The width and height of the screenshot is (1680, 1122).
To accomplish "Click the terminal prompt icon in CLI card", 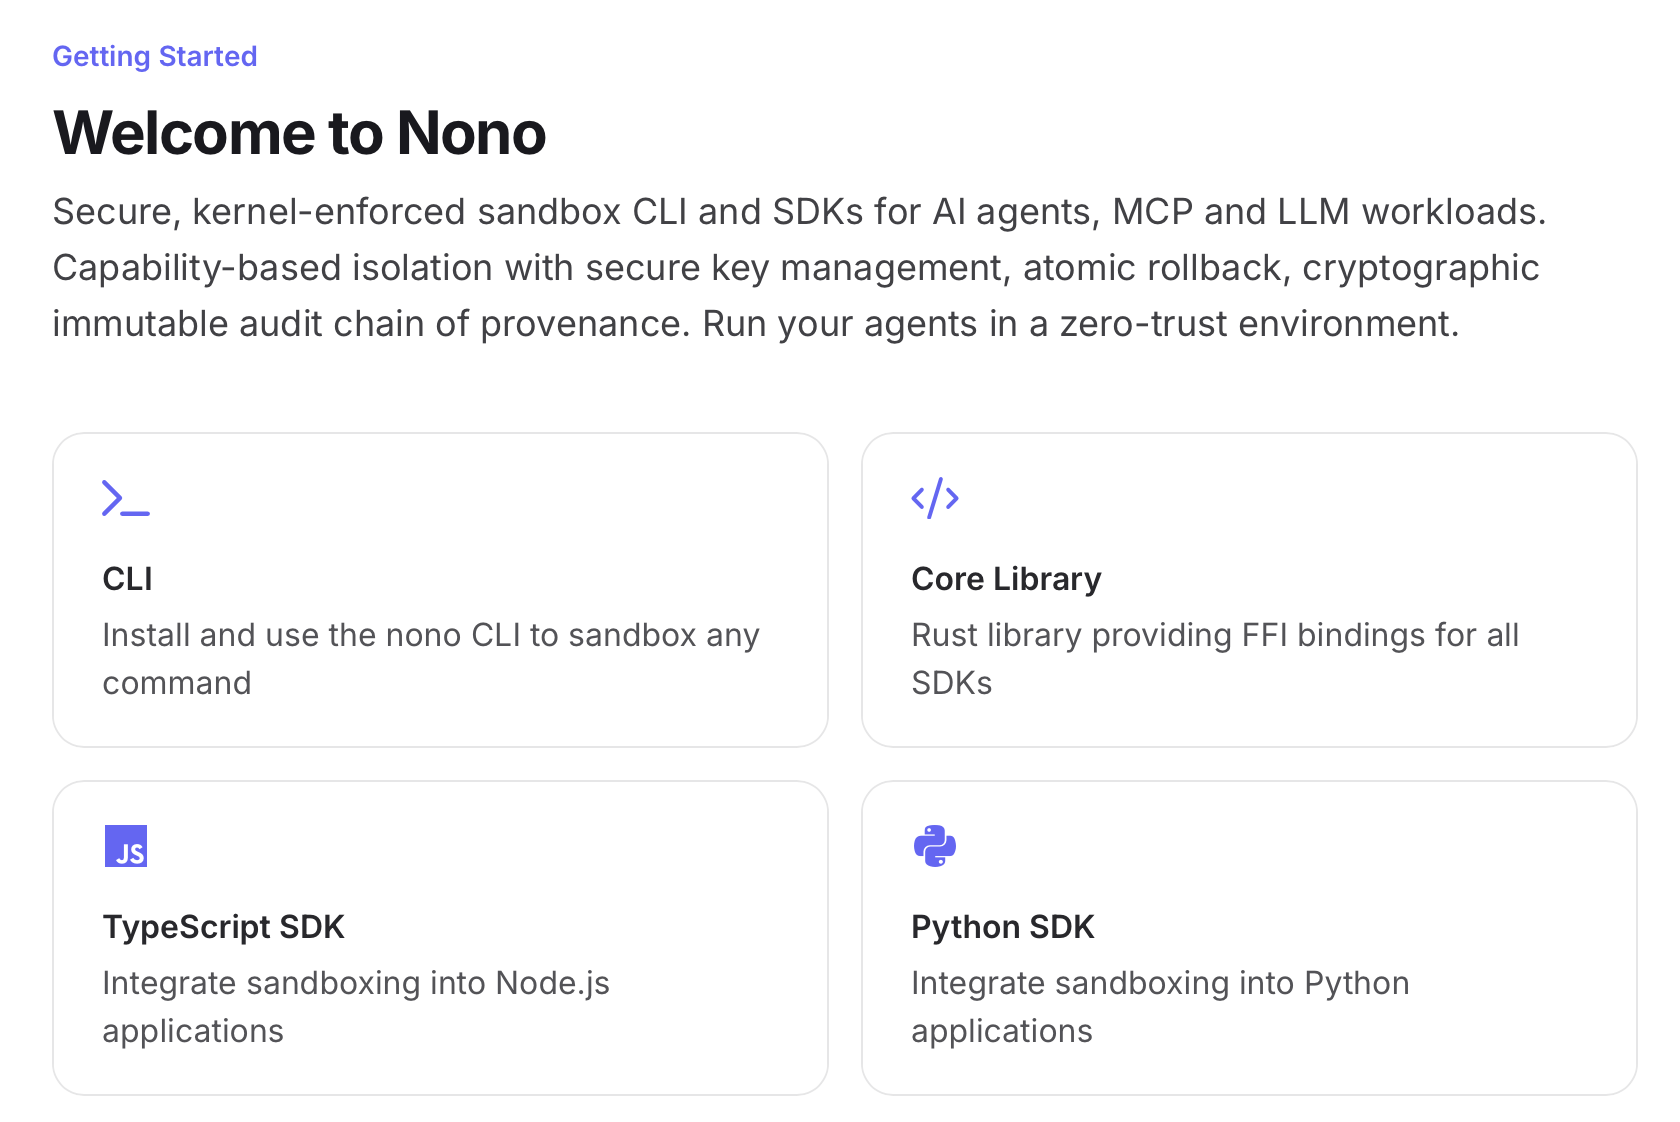I will coord(126,498).
